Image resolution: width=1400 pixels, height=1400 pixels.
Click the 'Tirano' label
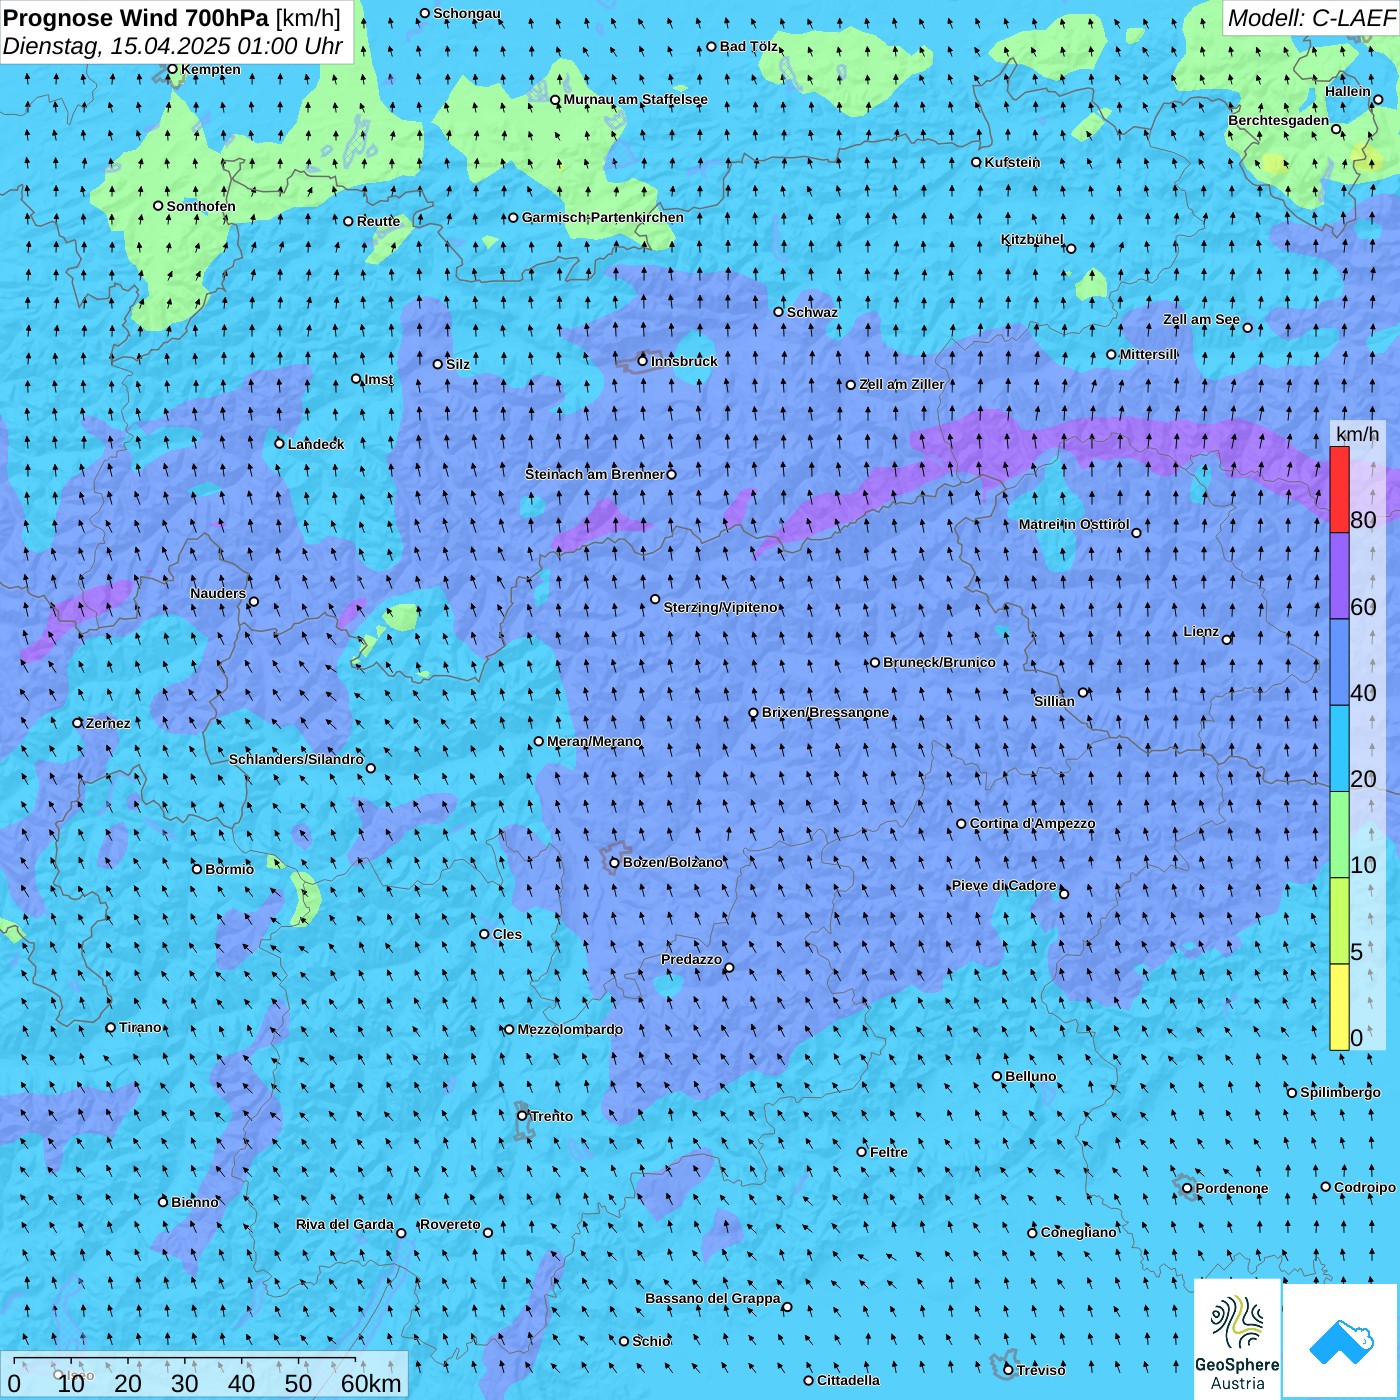140,1027
